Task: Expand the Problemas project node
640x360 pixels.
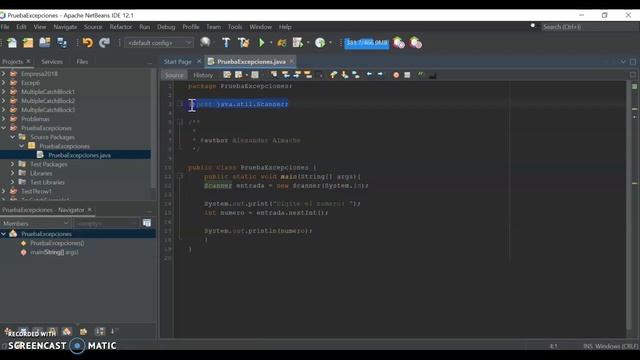Action: 4,119
